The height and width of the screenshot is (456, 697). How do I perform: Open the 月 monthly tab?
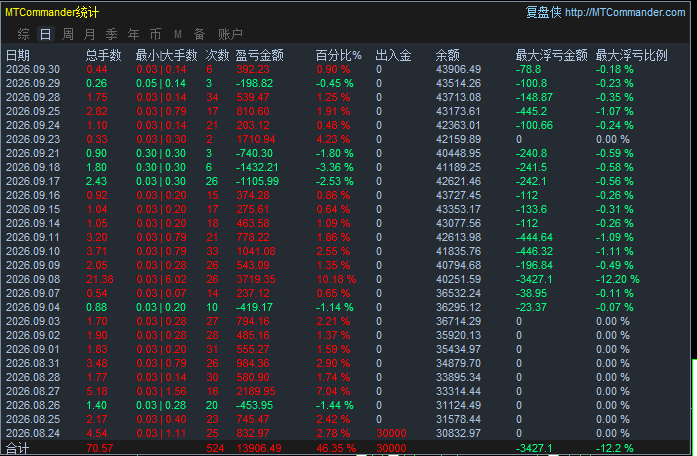89,34
